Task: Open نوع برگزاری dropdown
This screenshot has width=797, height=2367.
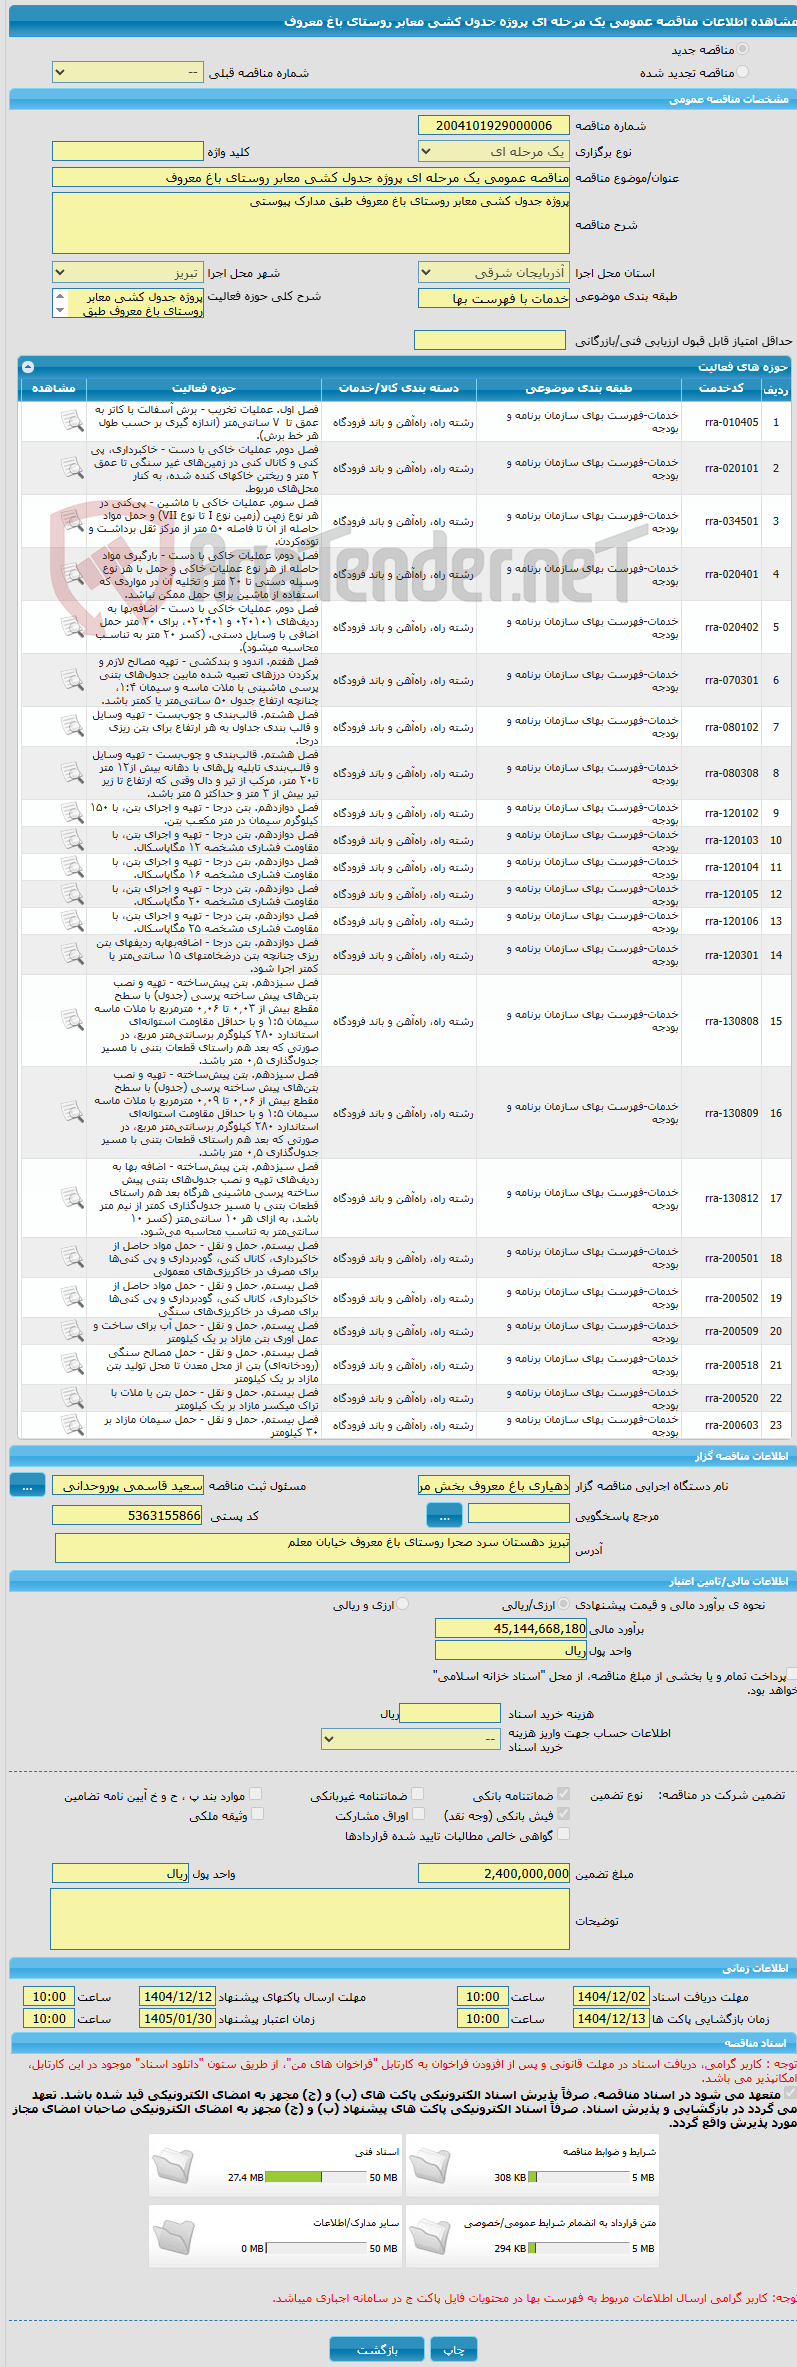Action: pyautogui.click(x=493, y=151)
